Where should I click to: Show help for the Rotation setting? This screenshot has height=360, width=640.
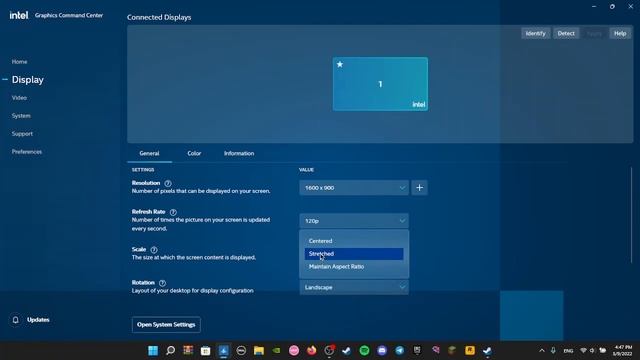click(x=162, y=283)
